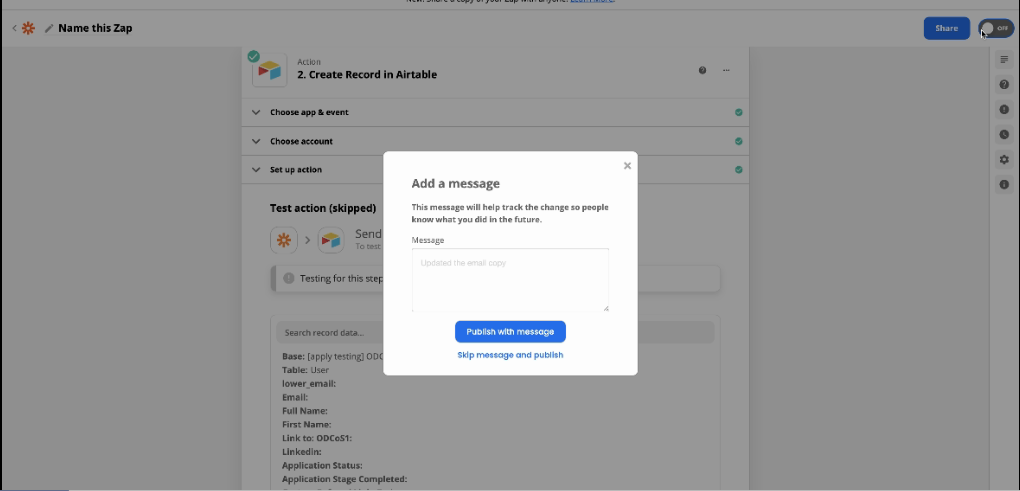Image resolution: width=1020 pixels, height=491 pixels.
Task: Select the 'Link to: ODCoS1:' record line
Action: click(317, 438)
